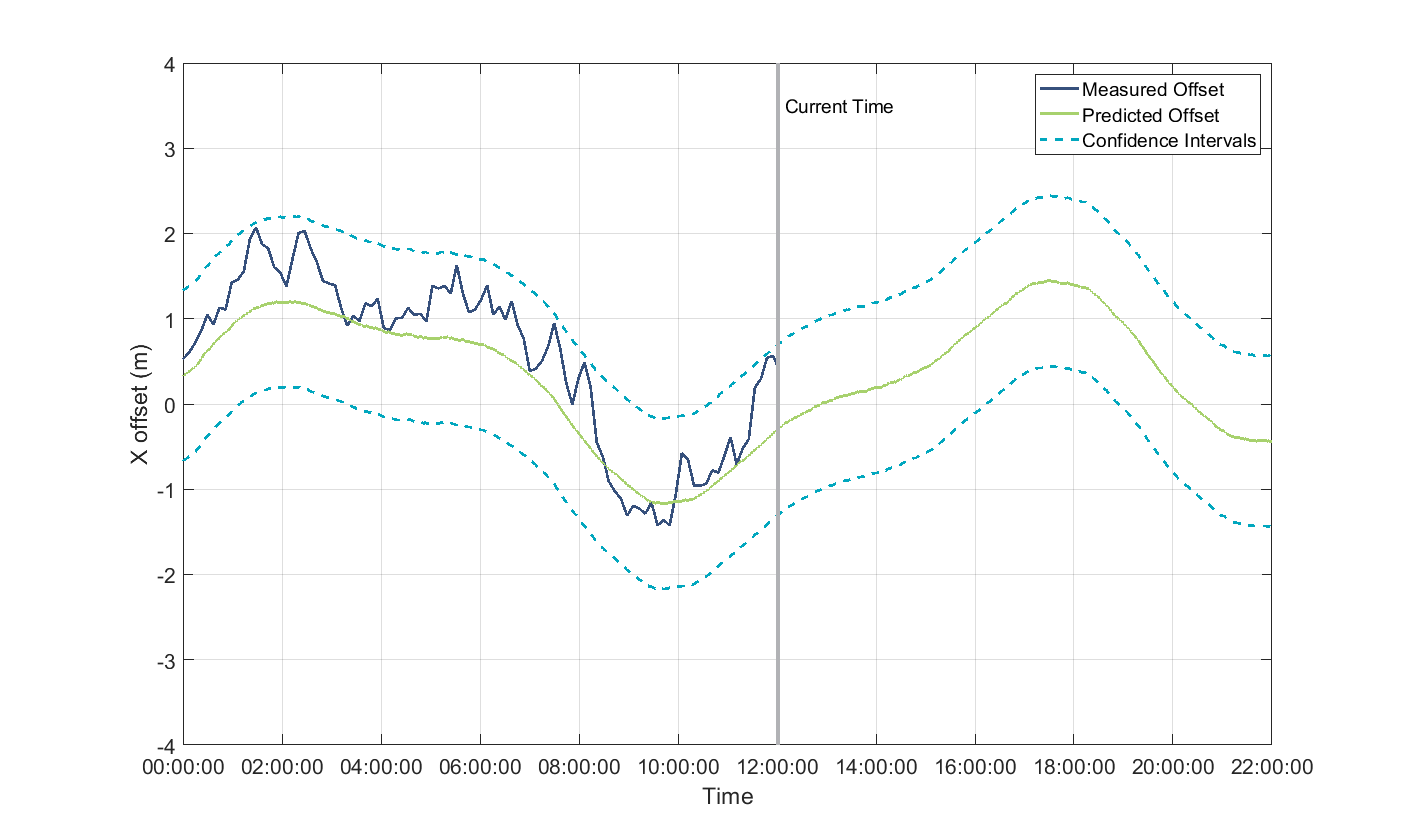Click the 16:00:00 tick label
The width and height of the screenshot is (1406, 837).
pos(974,766)
